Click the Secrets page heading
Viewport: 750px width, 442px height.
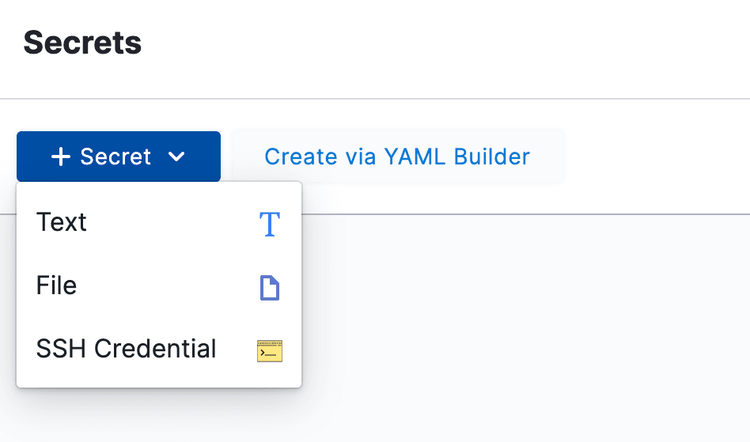pyautogui.click(x=82, y=43)
